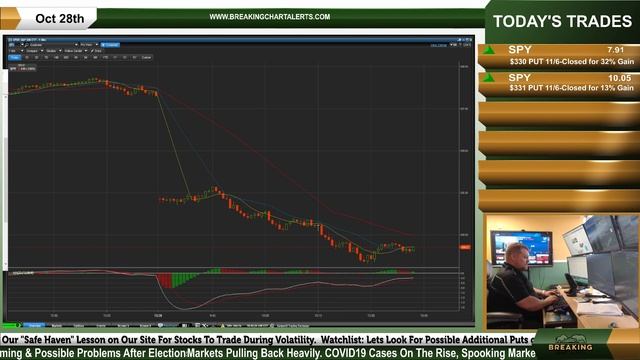Select the Custom time range tab

point(147,58)
